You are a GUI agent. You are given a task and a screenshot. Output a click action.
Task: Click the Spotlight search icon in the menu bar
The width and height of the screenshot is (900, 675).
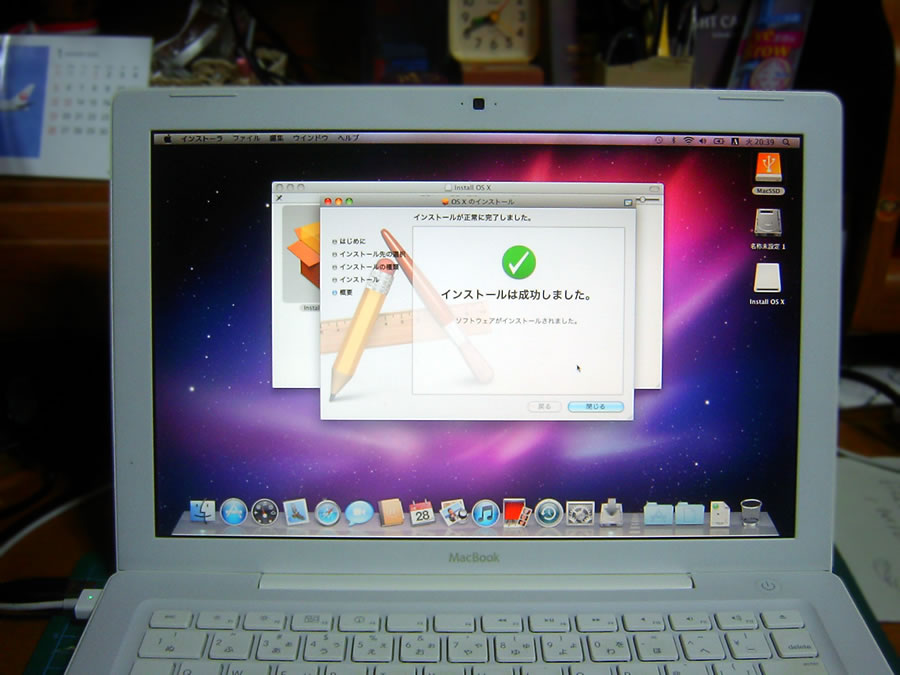click(x=786, y=142)
